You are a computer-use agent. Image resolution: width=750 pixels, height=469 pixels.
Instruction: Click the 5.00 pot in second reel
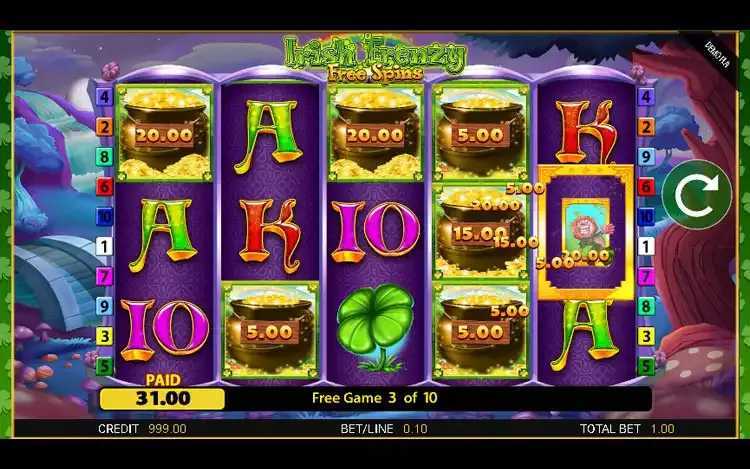[x=270, y=330]
